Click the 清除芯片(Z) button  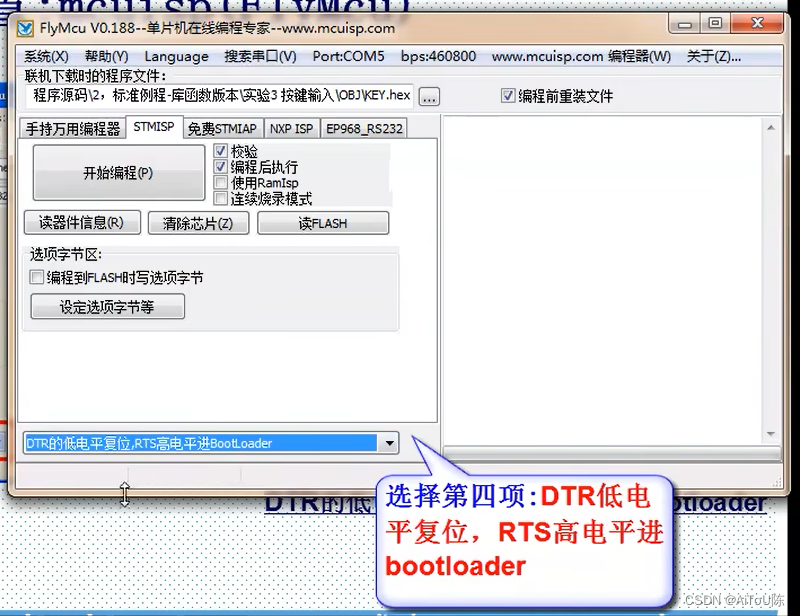click(198, 223)
